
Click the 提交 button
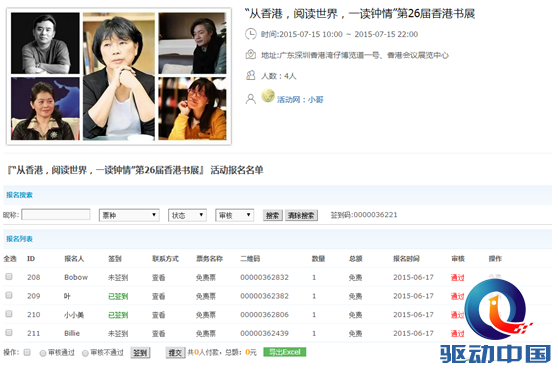tap(175, 353)
